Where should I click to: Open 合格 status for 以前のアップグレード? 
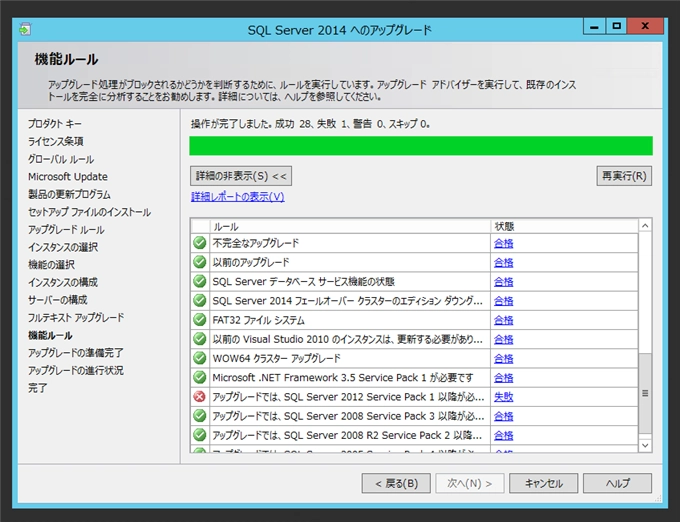tap(503, 262)
